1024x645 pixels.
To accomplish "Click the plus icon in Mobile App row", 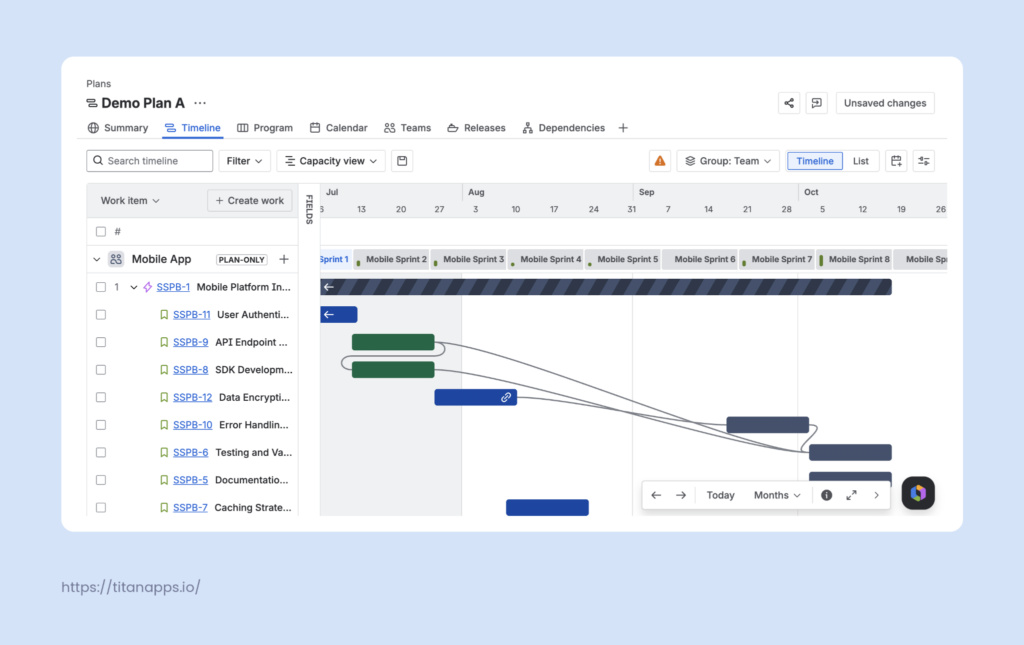I will 284,259.
